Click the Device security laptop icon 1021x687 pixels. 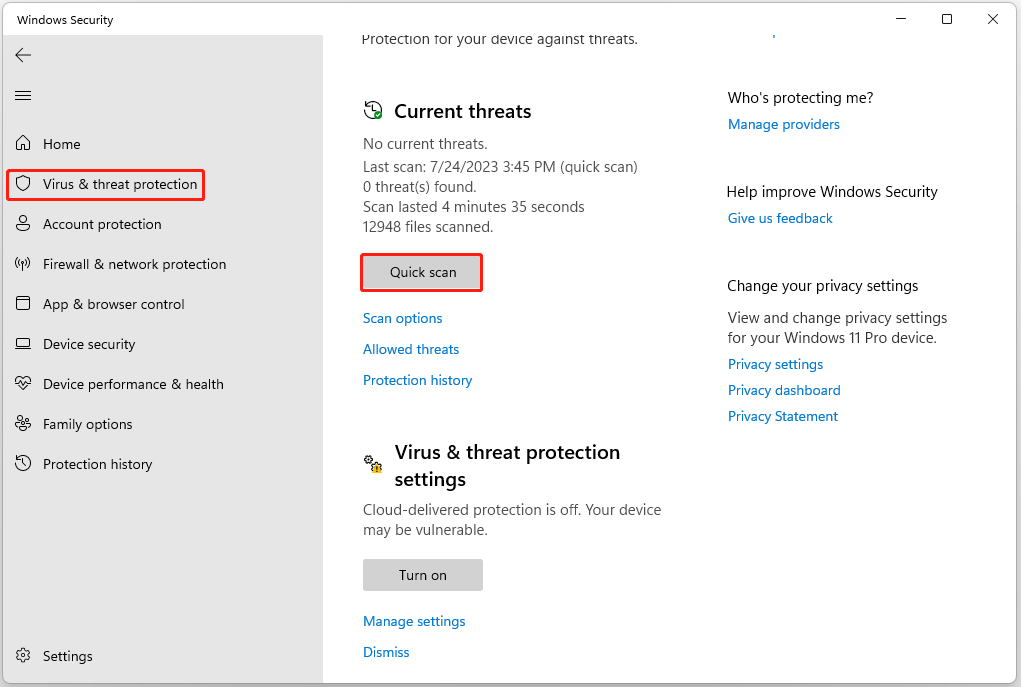click(23, 344)
